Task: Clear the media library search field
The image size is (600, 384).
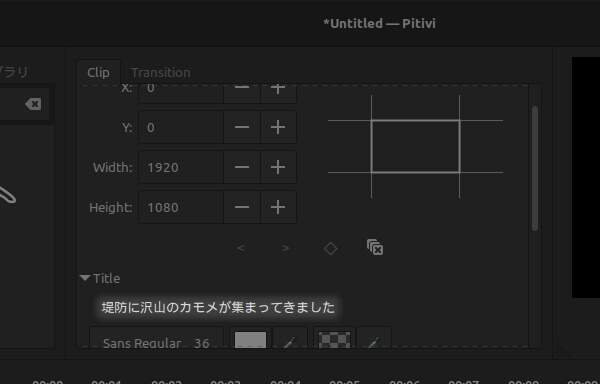Action: click(33, 104)
